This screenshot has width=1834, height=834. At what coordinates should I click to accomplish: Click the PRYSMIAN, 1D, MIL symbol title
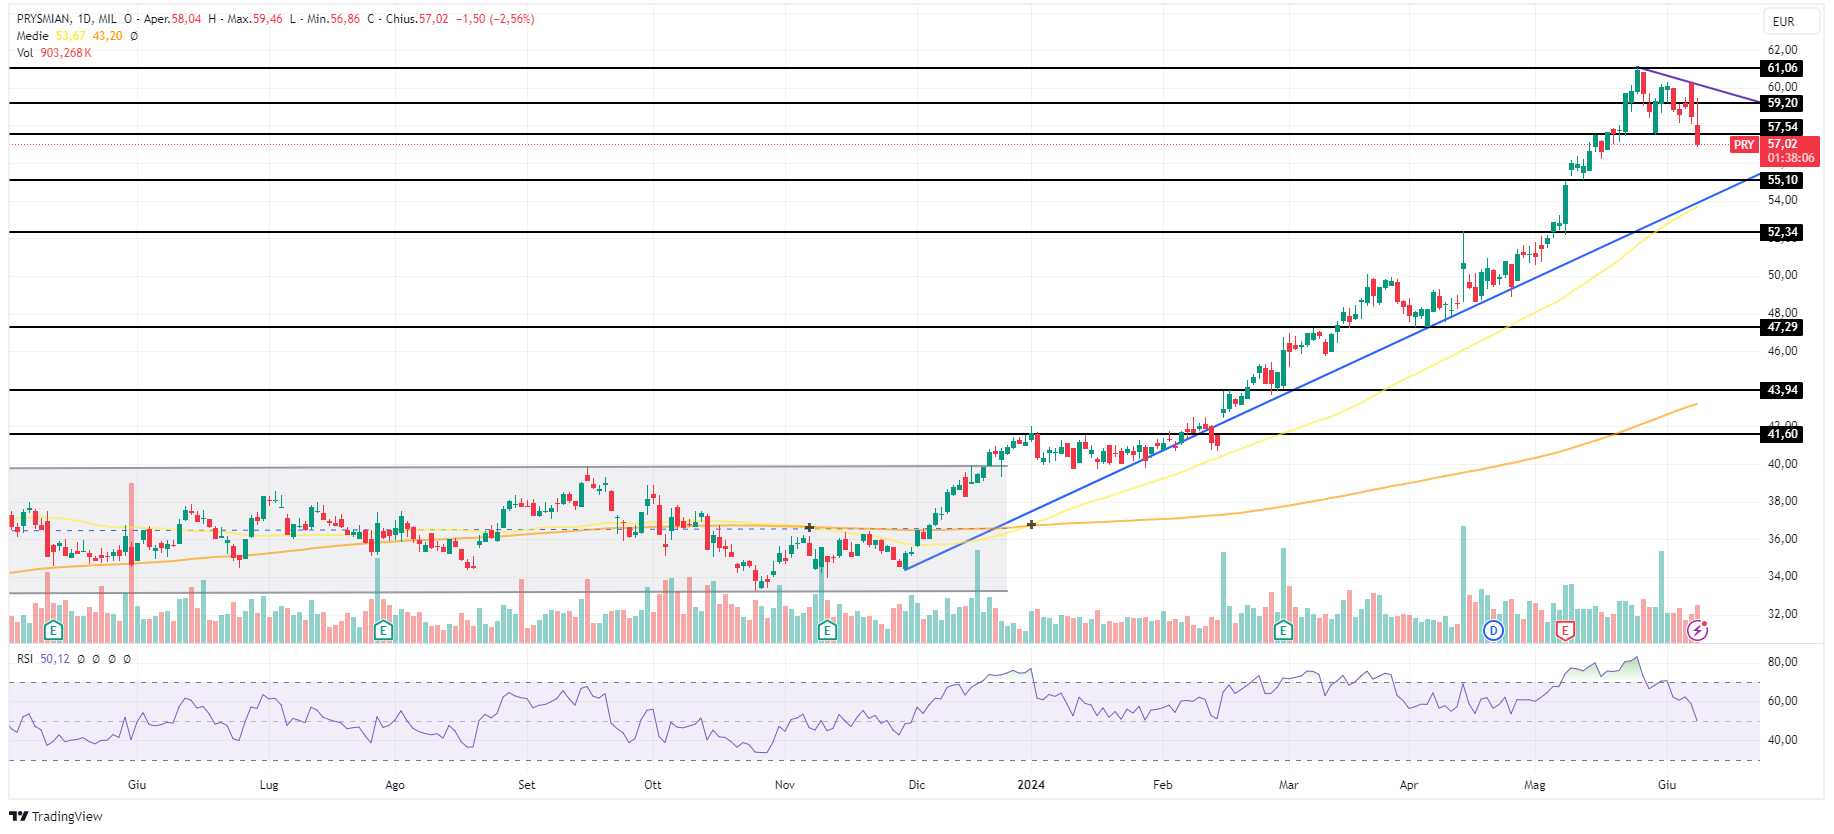[x=67, y=19]
